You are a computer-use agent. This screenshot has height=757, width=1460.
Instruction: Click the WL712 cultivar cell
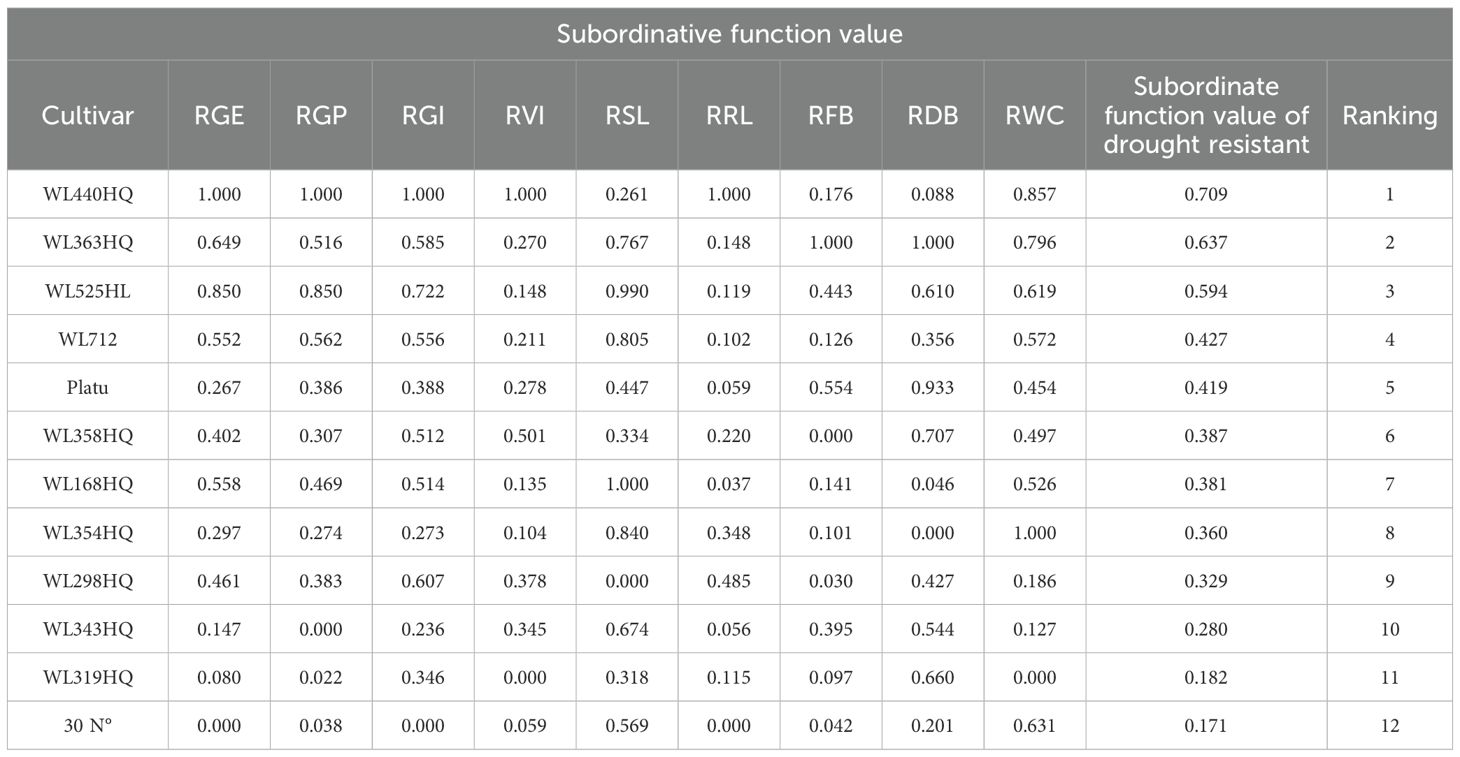(87, 340)
